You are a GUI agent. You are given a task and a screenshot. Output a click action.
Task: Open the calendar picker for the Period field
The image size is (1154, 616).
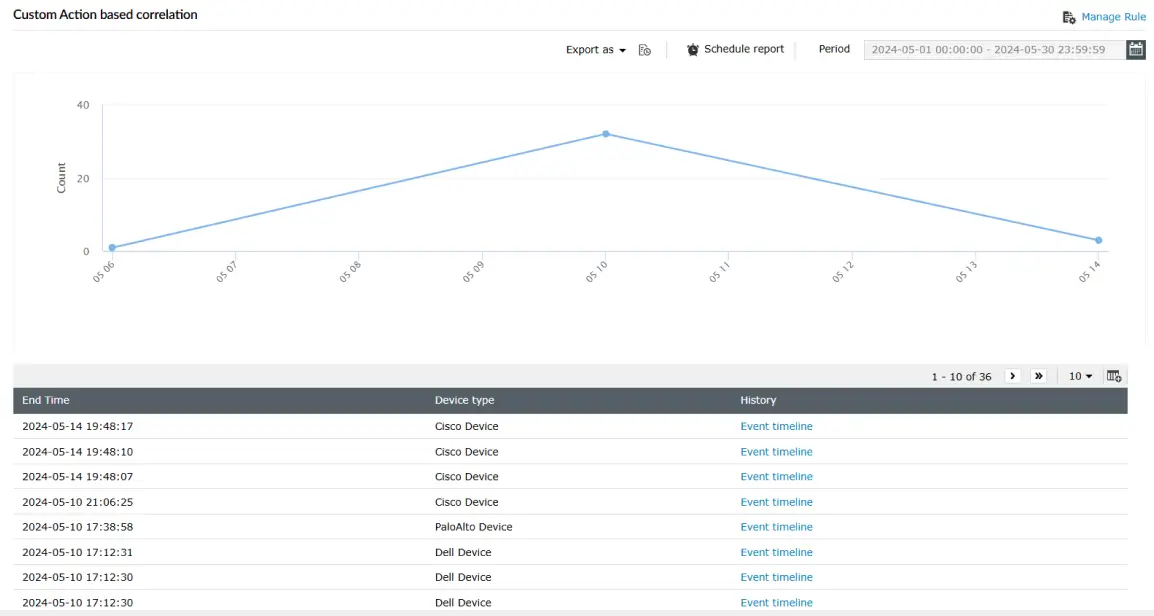pyautogui.click(x=1136, y=48)
